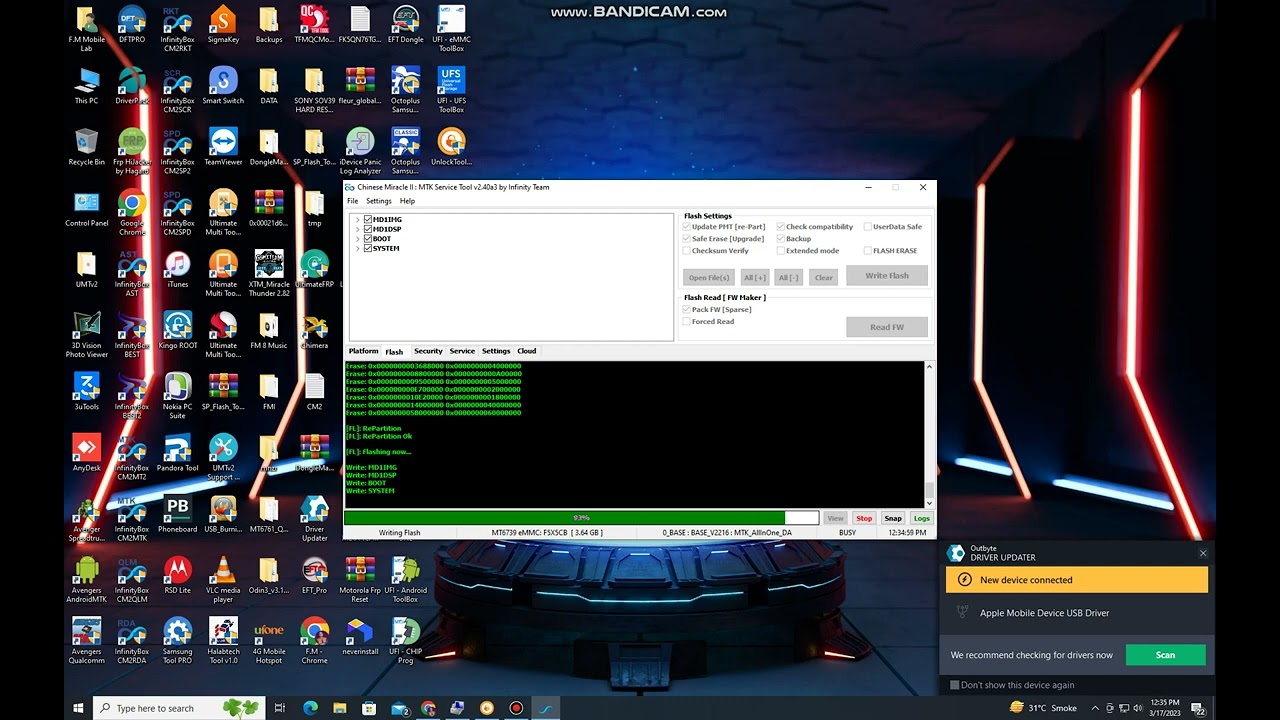Viewport: 1280px width, 720px height.
Task: Open the AnyDesk desktop icon
Action: point(86,452)
